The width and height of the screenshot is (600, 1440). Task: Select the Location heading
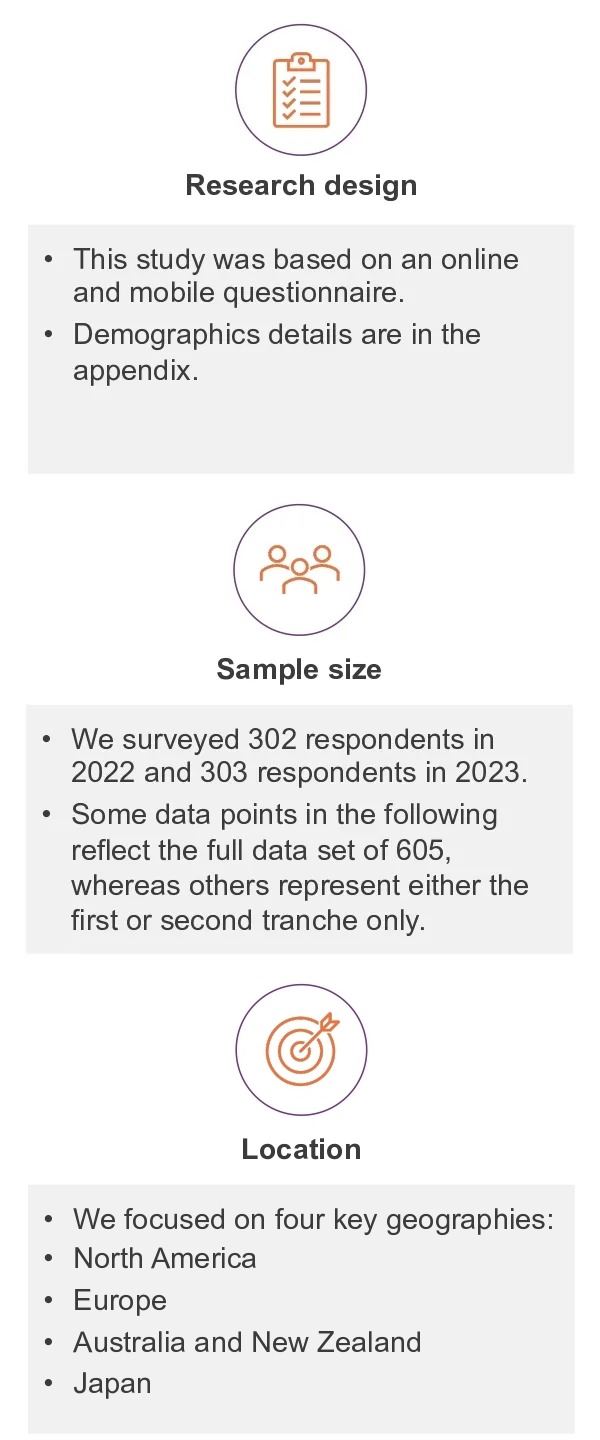click(301, 1149)
